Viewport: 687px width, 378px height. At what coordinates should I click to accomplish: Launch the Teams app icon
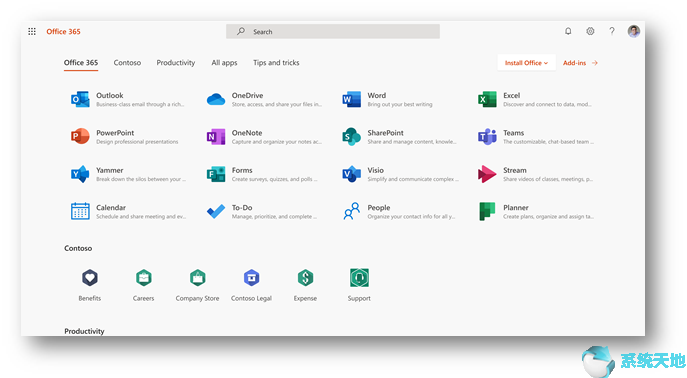tap(487, 137)
